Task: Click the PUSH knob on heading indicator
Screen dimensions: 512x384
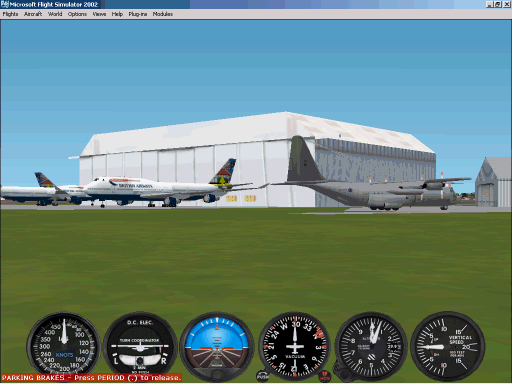Action: click(x=263, y=376)
